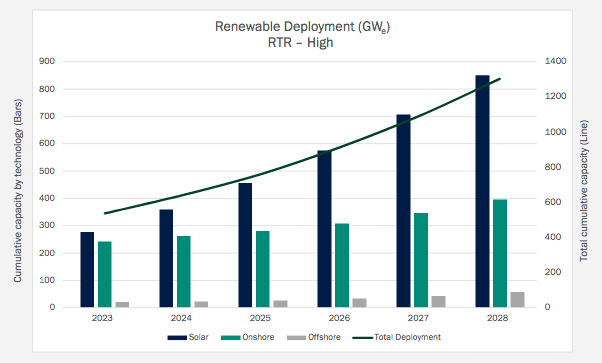Select the Total Deployment legend label
Image resolution: width=602 pixels, height=363 pixels.
pos(407,337)
